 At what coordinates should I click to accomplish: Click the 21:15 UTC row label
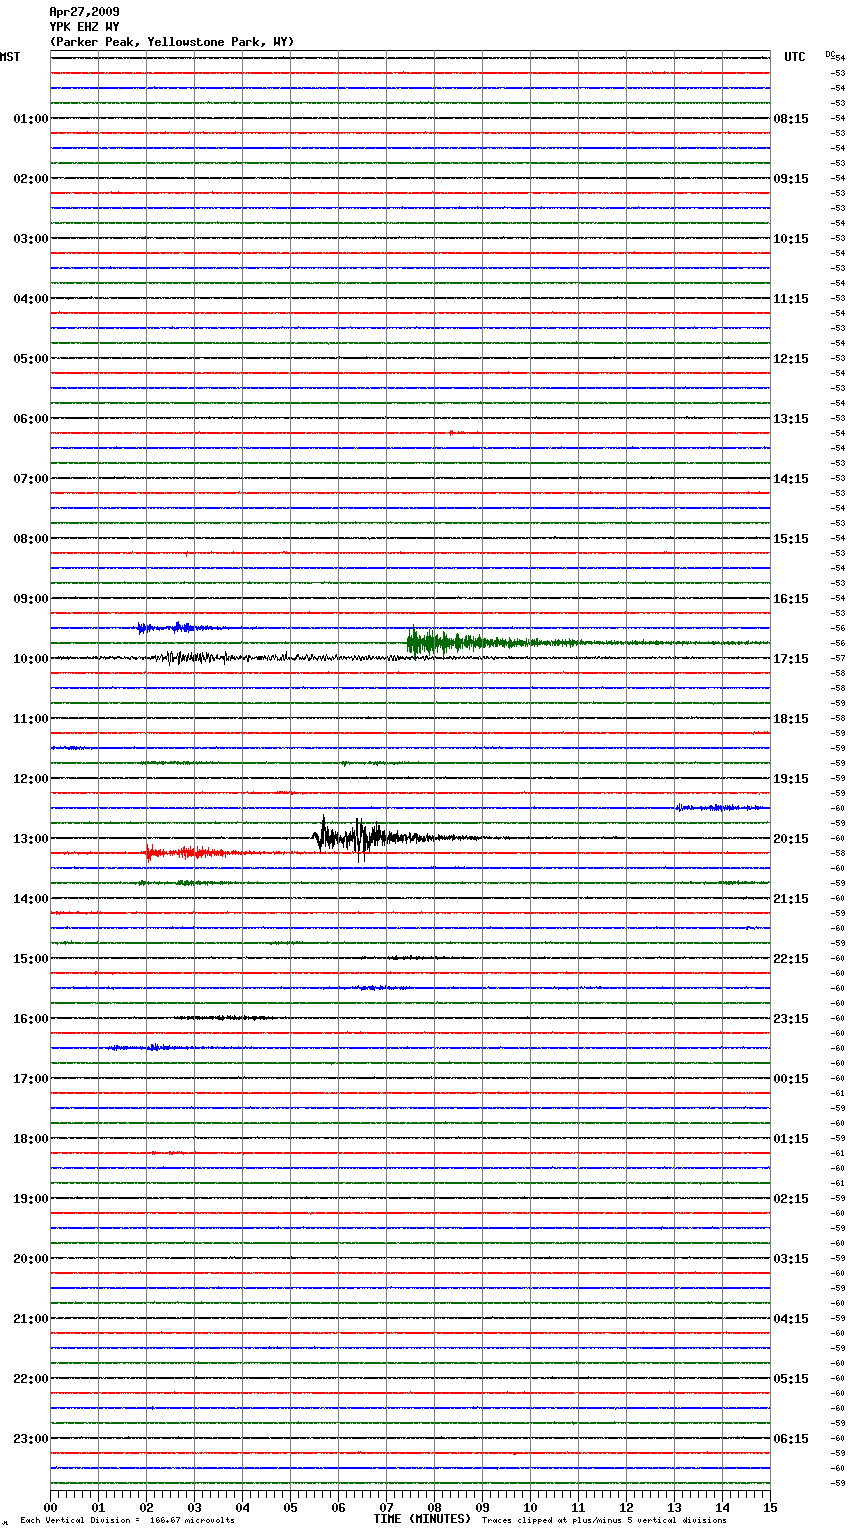coord(791,899)
